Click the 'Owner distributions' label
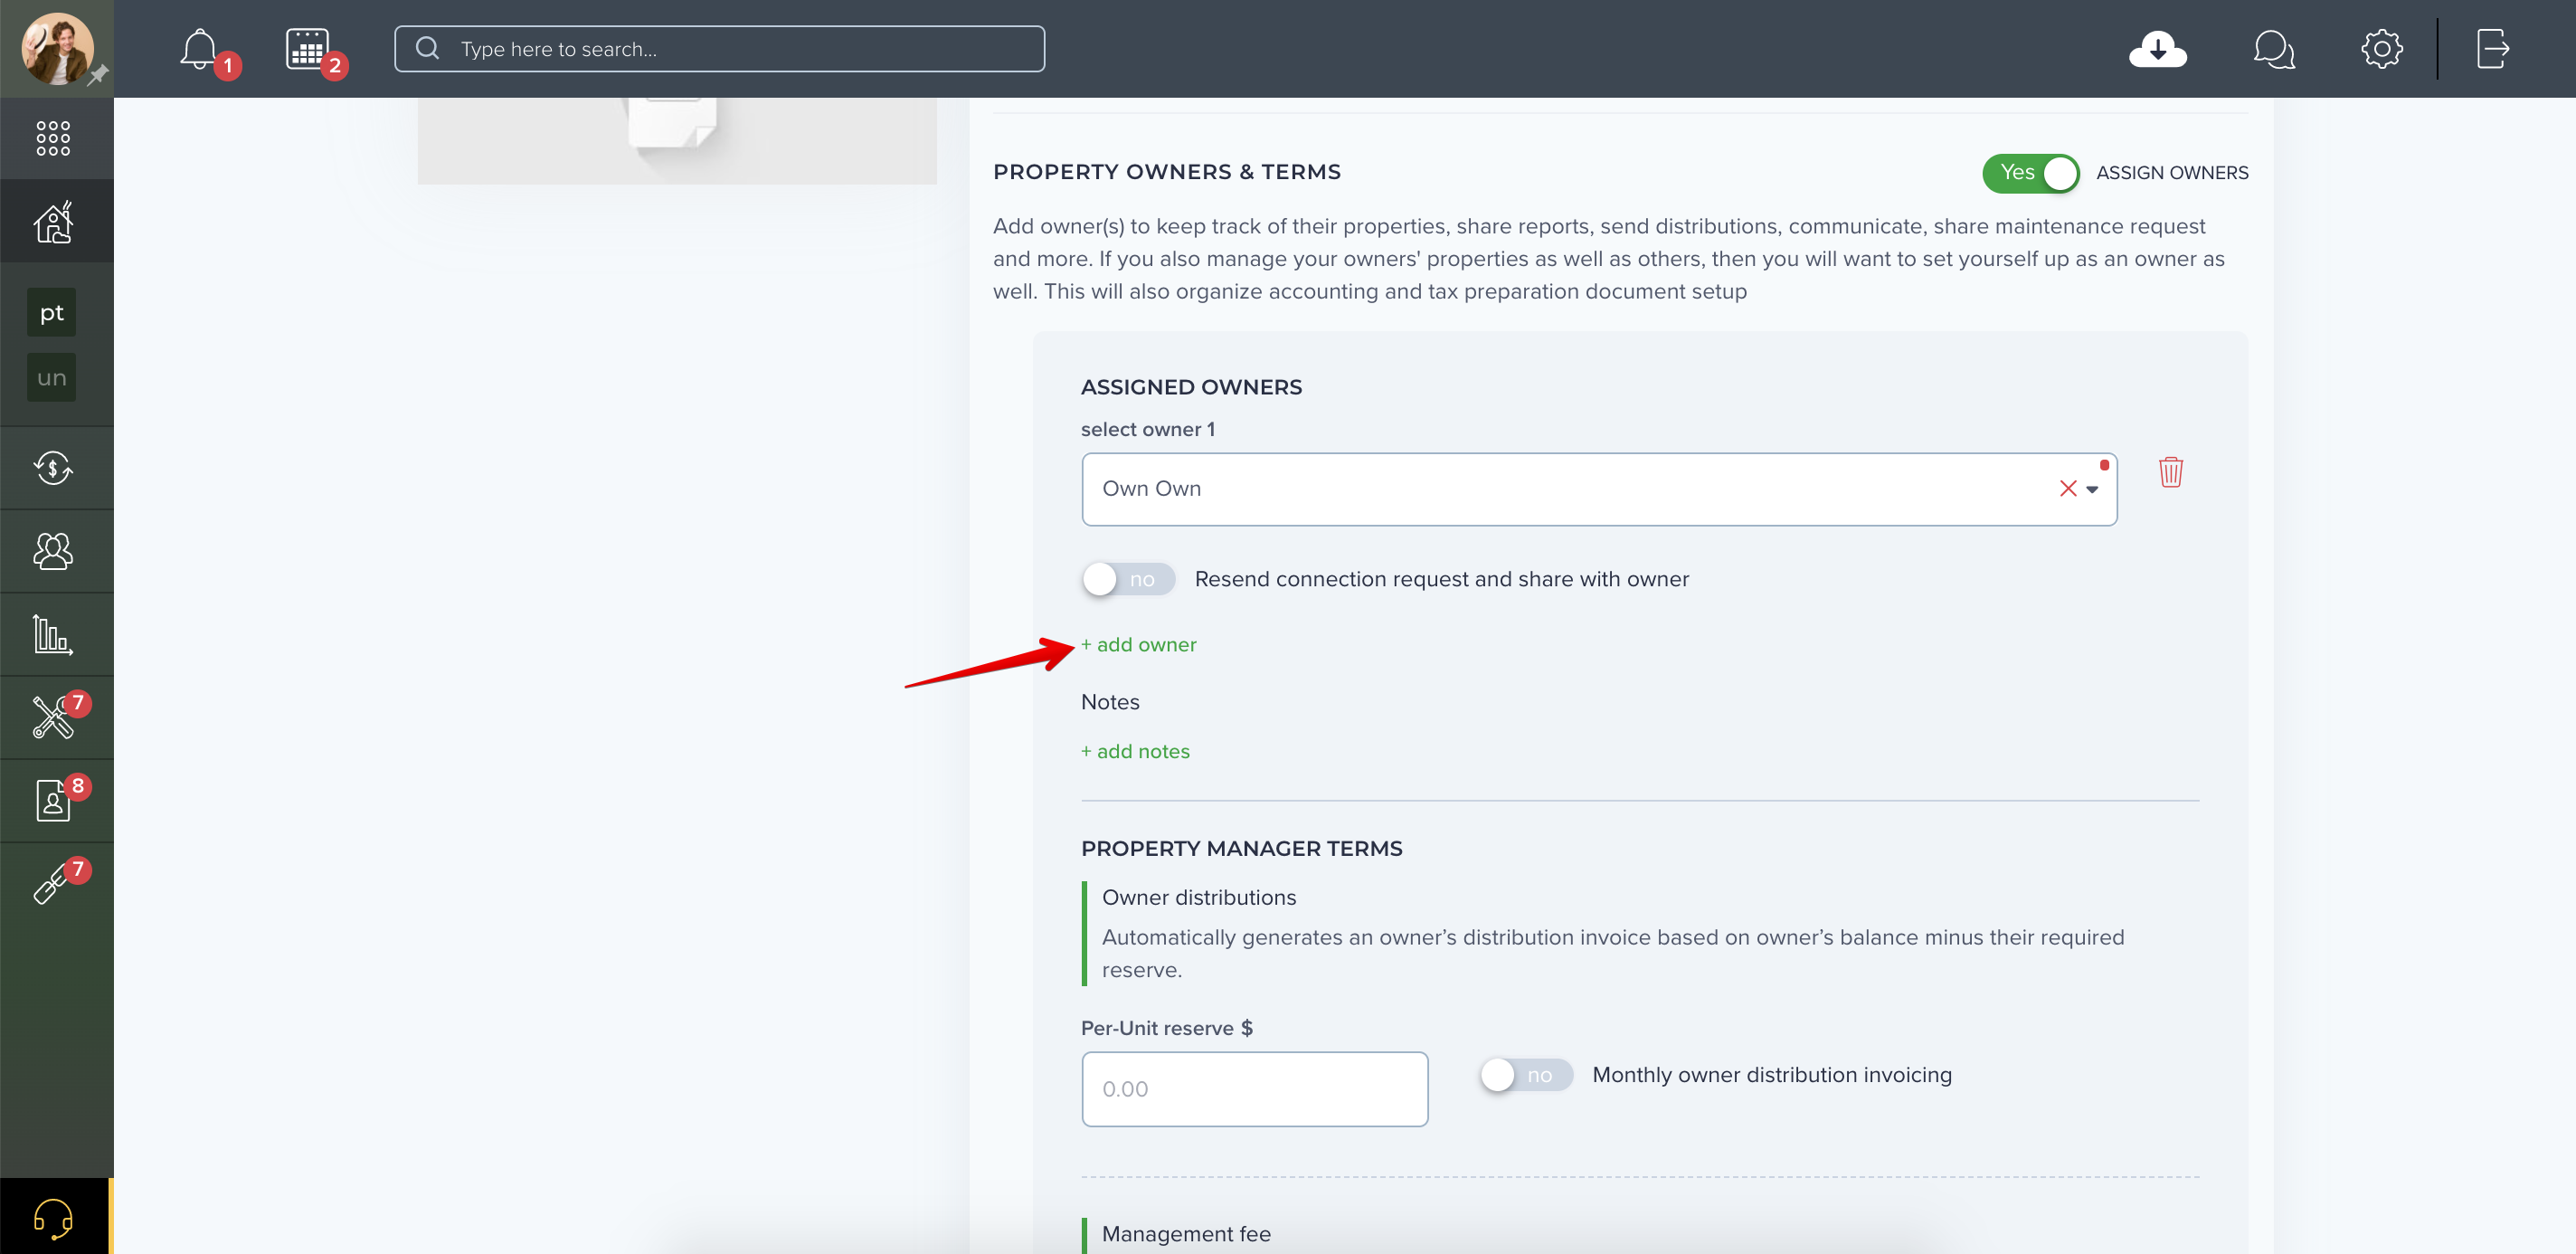The width and height of the screenshot is (2576, 1254). (1198, 898)
